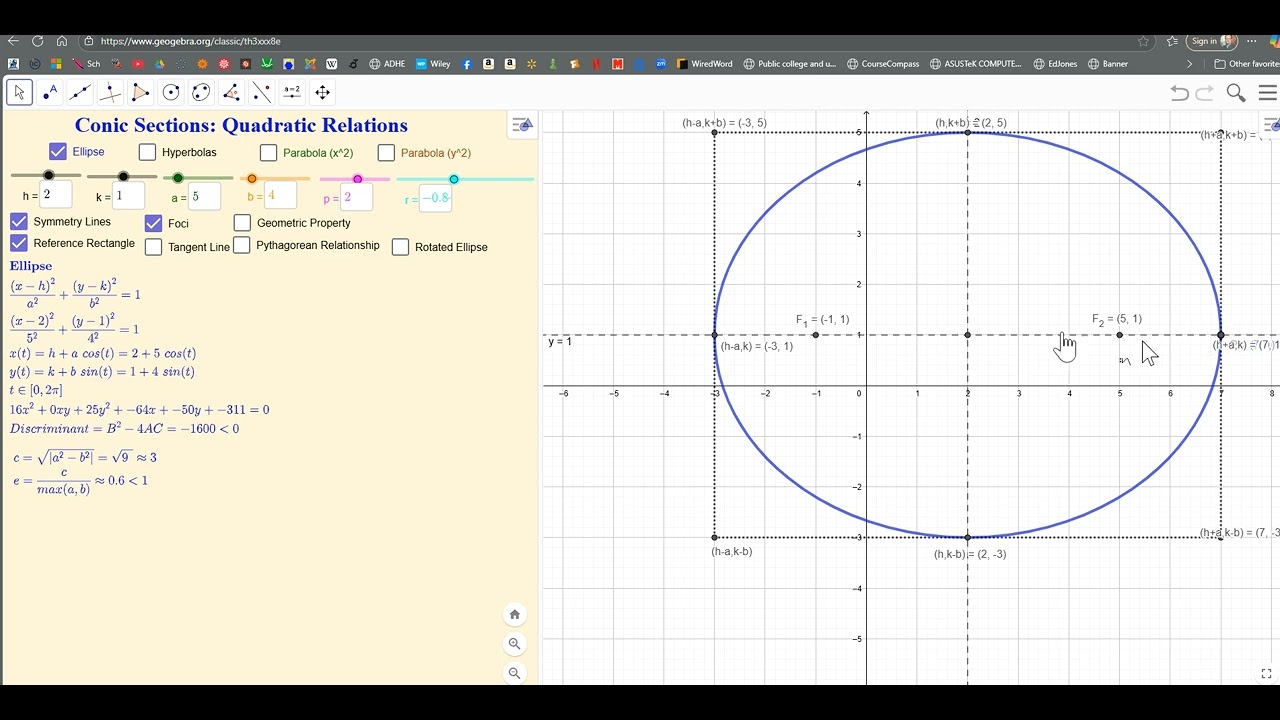Click the Home standard view button
This screenshot has height=720, width=1280.
pyautogui.click(x=514, y=614)
